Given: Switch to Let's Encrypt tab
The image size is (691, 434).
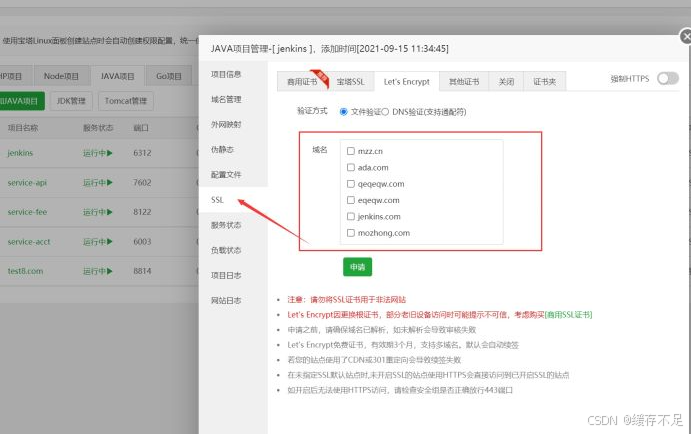Looking at the screenshot, I should click(407, 82).
